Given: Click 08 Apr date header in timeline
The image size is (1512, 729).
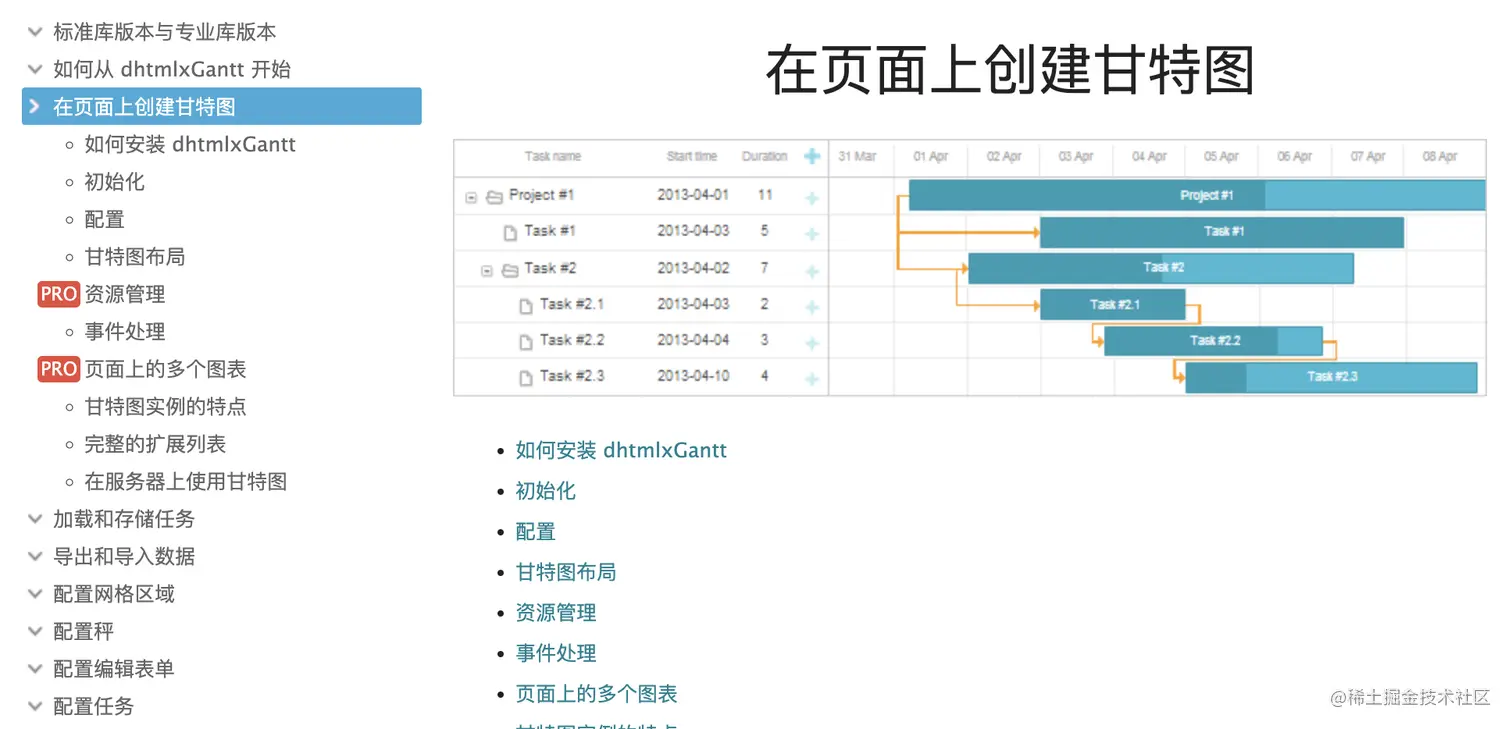Looking at the screenshot, I should point(1441,156).
